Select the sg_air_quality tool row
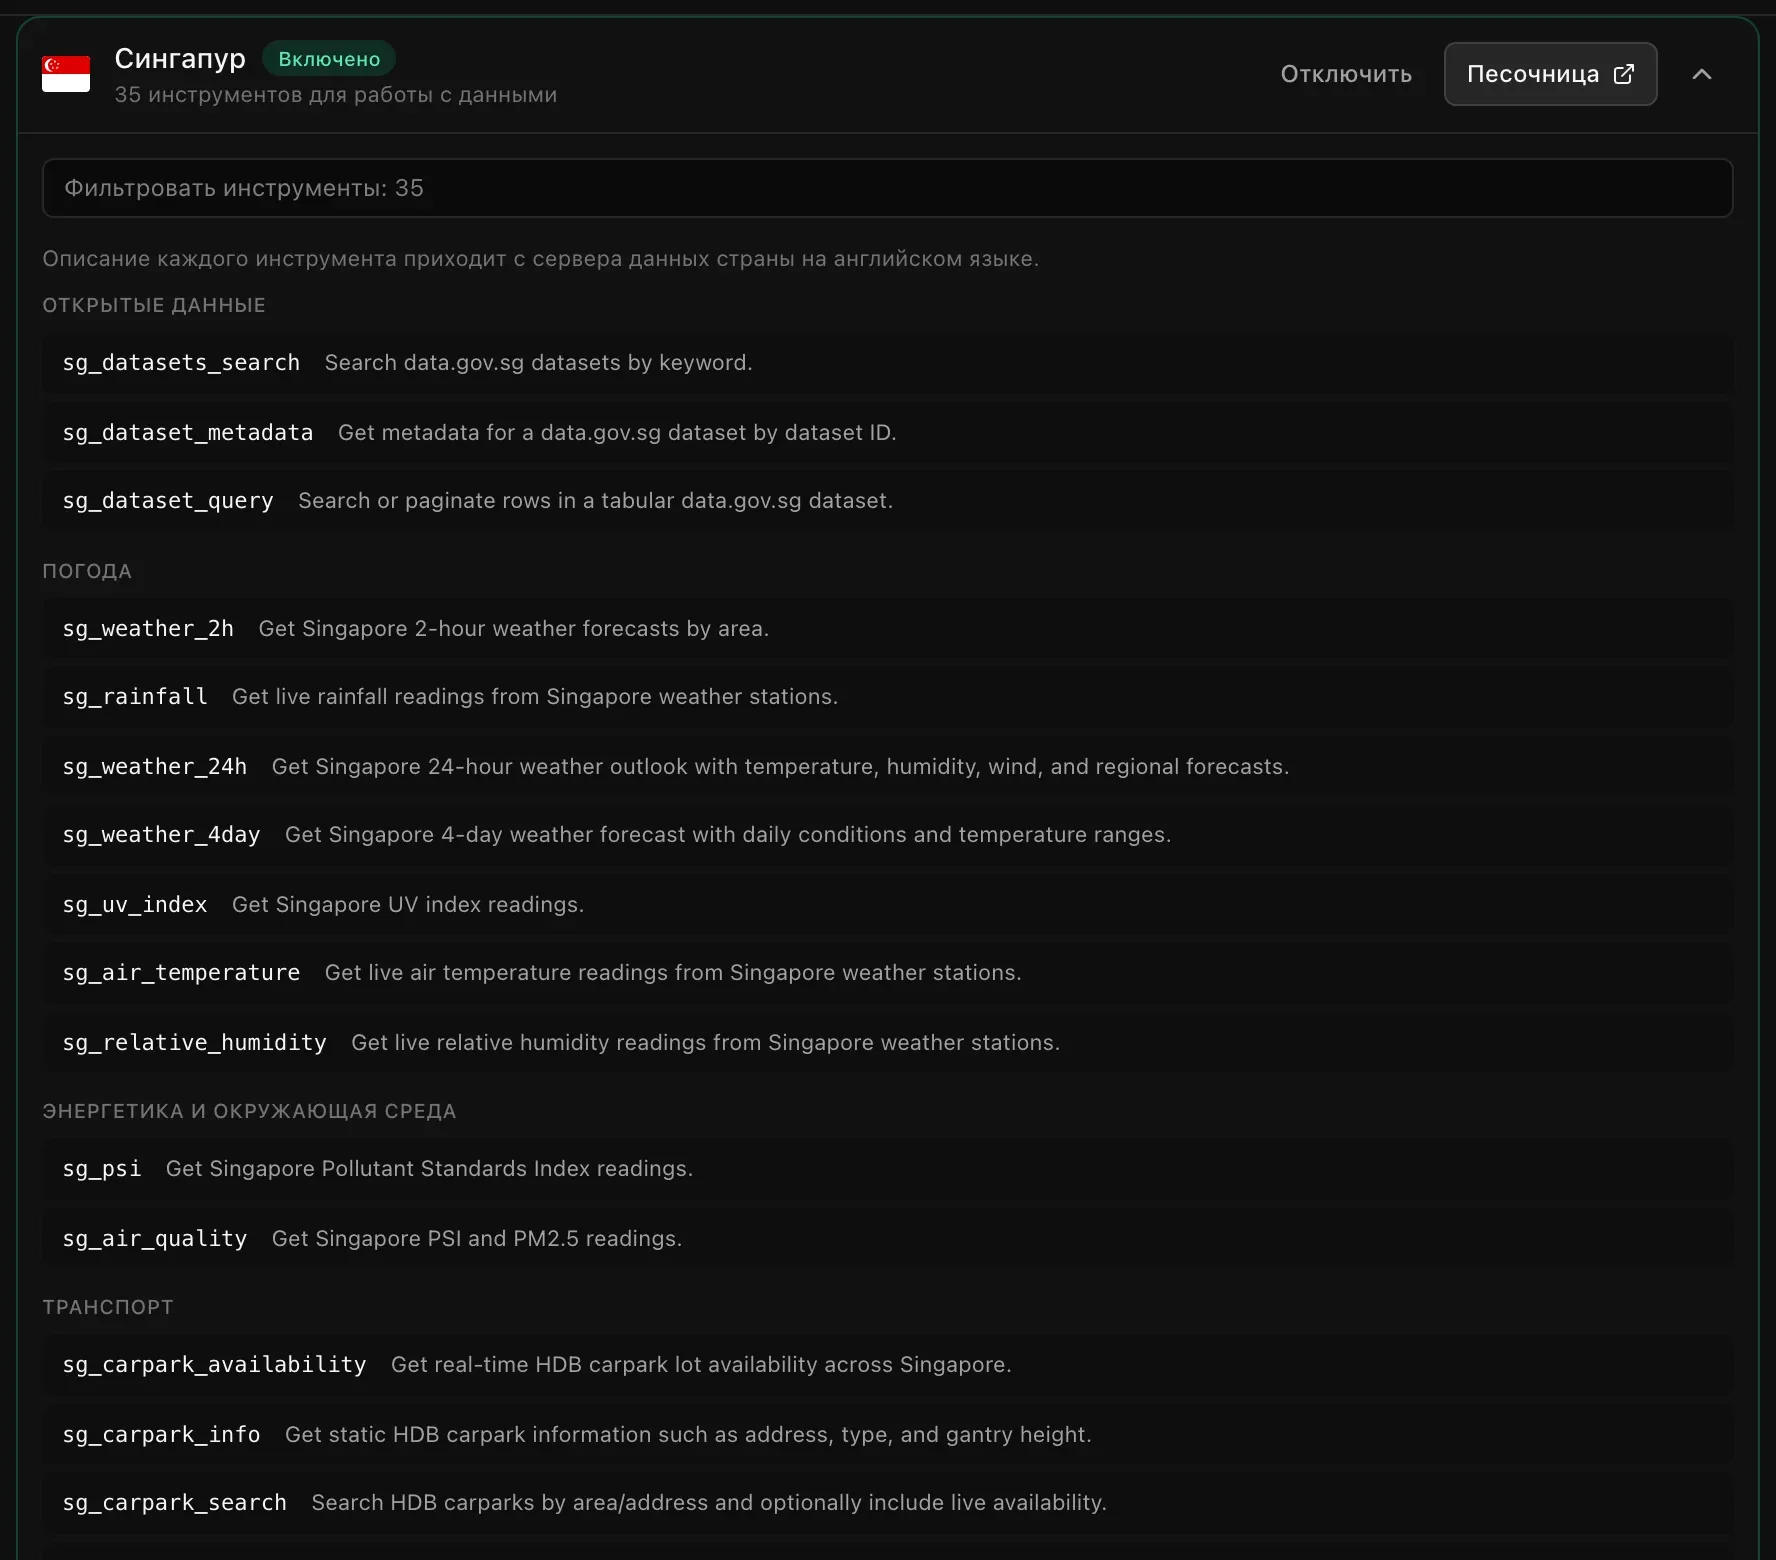The width and height of the screenshot is (1776, 1560). [x=887, y=1238]
